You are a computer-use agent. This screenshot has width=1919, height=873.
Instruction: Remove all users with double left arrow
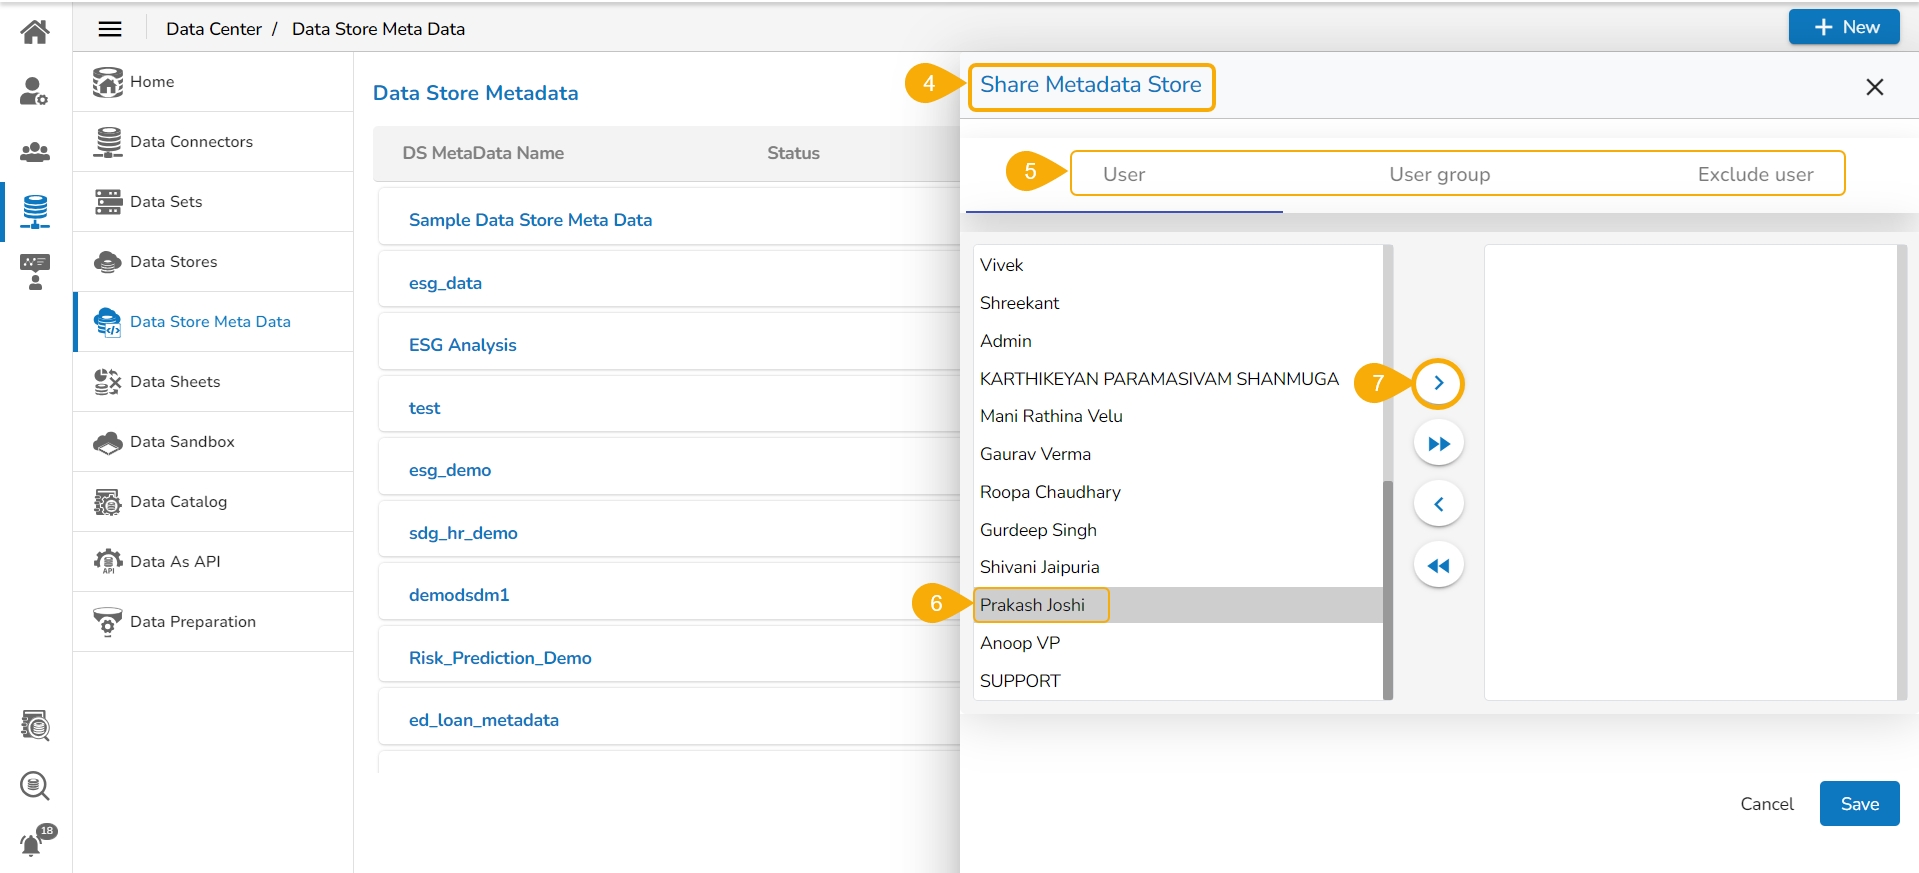pyautogui.click(x=1438, y=566)
